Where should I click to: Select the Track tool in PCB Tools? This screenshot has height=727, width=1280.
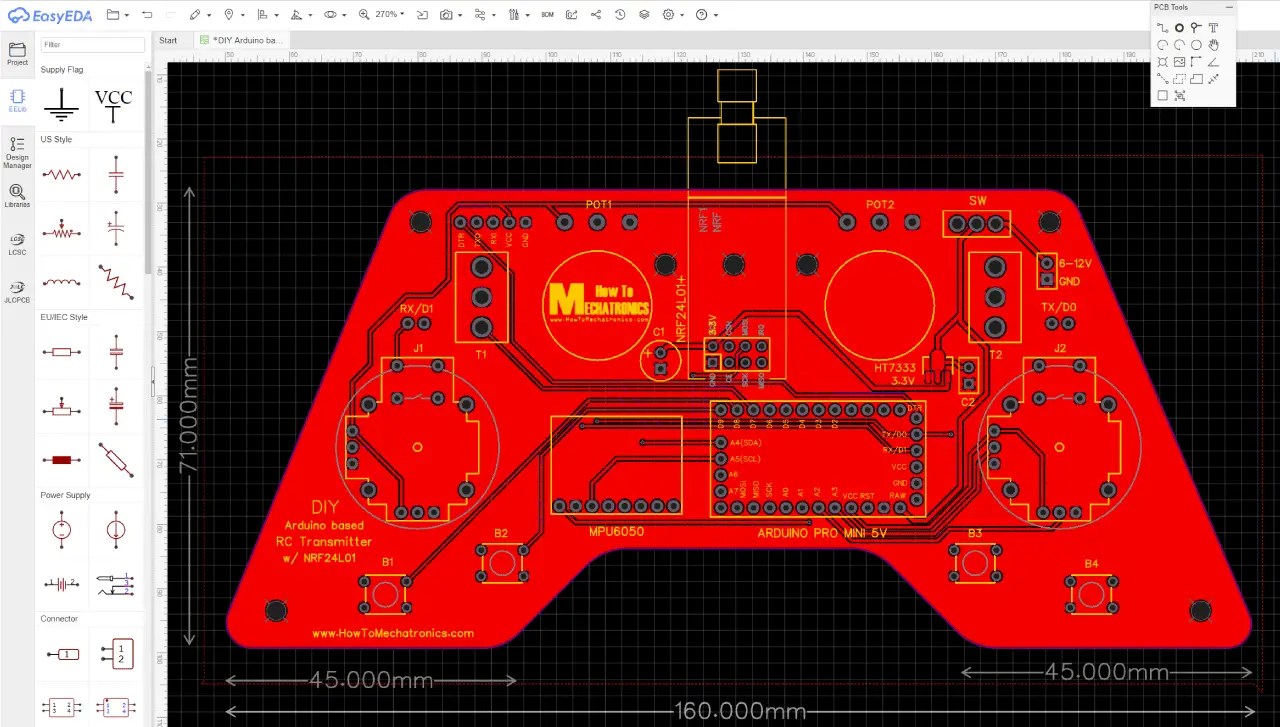tap(1163, 27)
